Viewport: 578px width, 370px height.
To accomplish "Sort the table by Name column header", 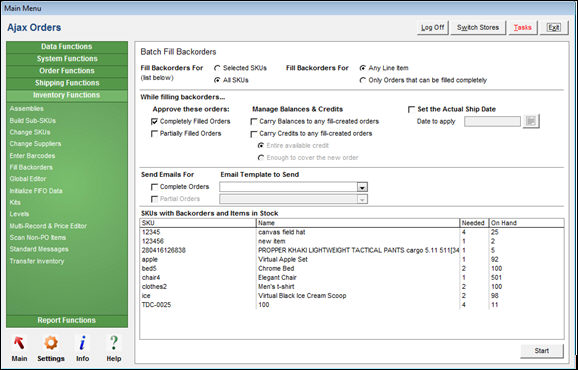I will [358, 223].
